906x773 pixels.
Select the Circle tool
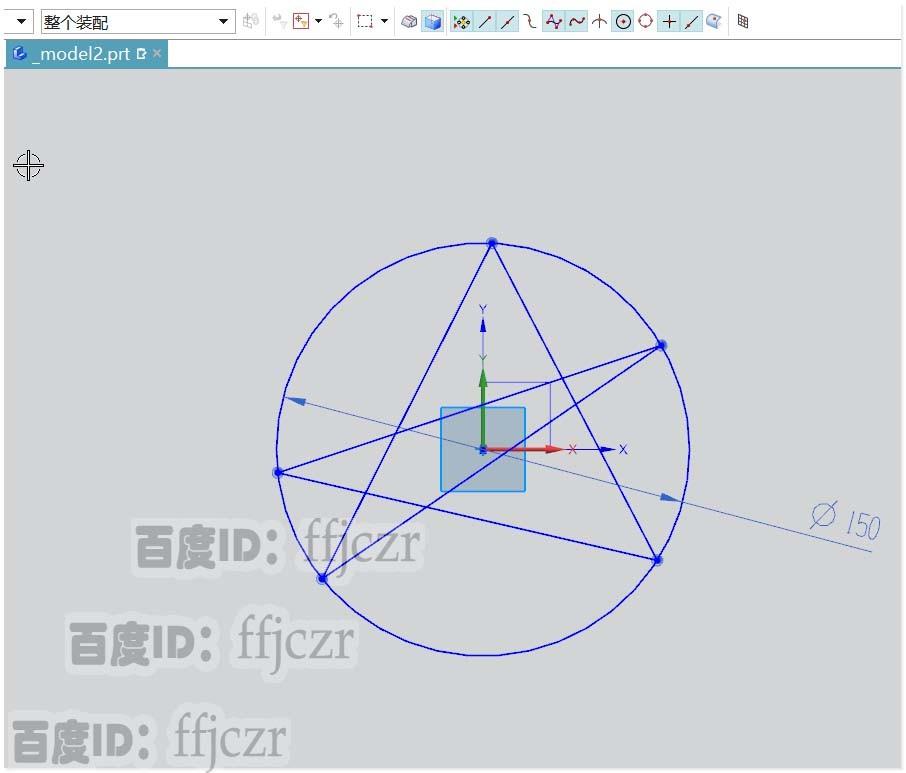(621, 21)
